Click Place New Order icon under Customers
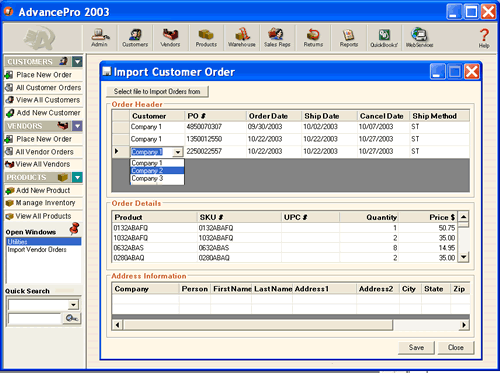 point(9,75)
